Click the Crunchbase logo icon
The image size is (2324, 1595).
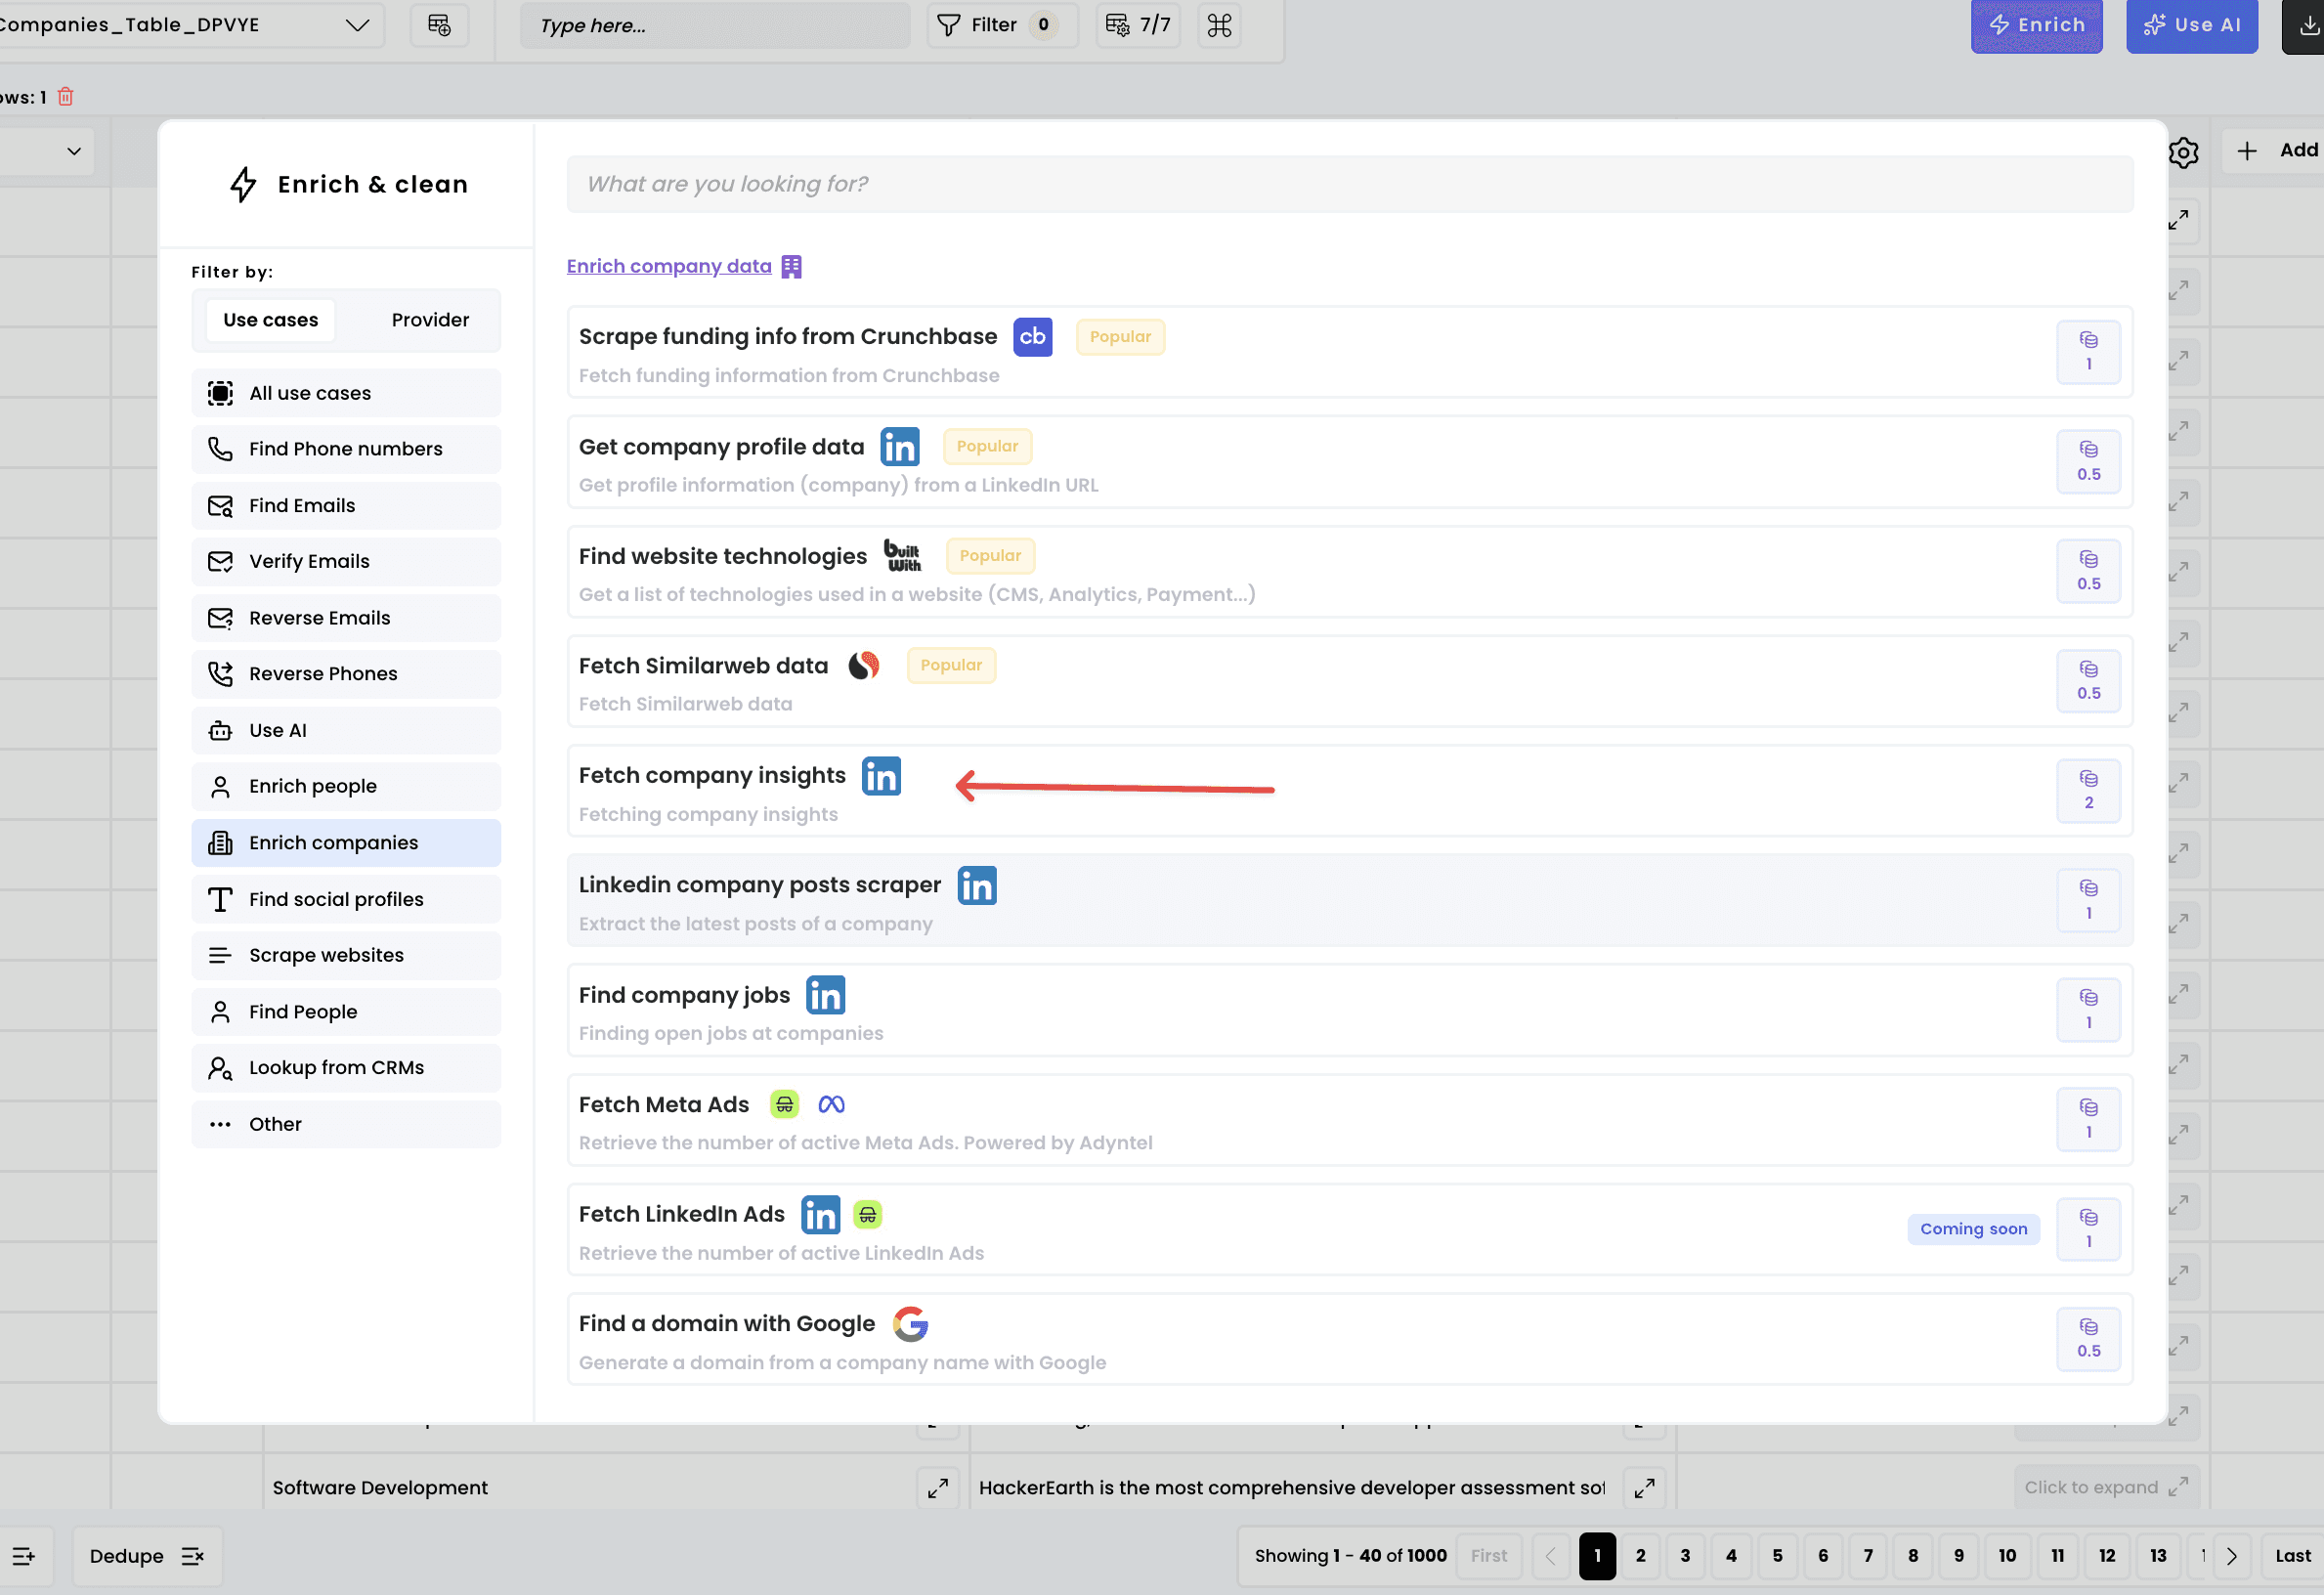coord(1032,337)
